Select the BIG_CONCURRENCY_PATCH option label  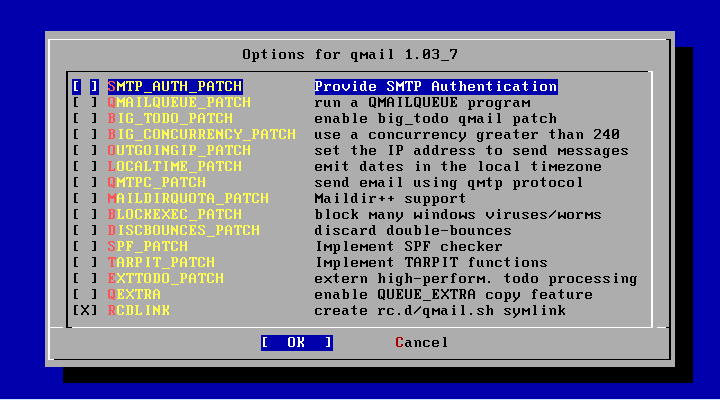(202, 135)
